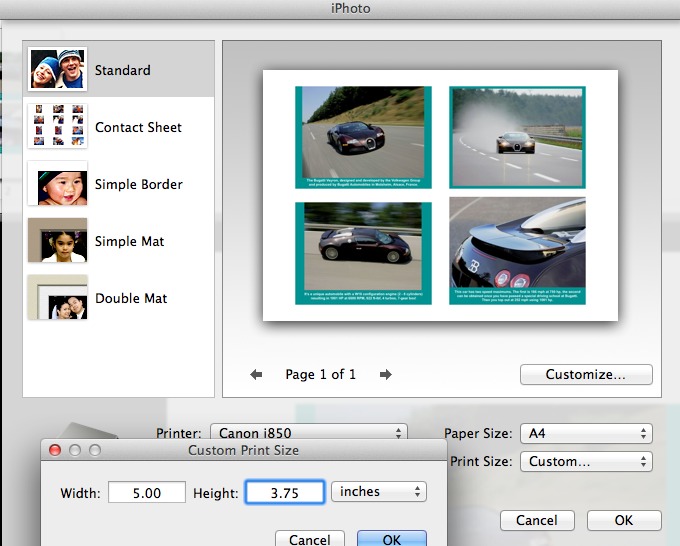Click the top-left car photo in preview
This screenshot has height=546, width=680.
(x=363, y=133)
